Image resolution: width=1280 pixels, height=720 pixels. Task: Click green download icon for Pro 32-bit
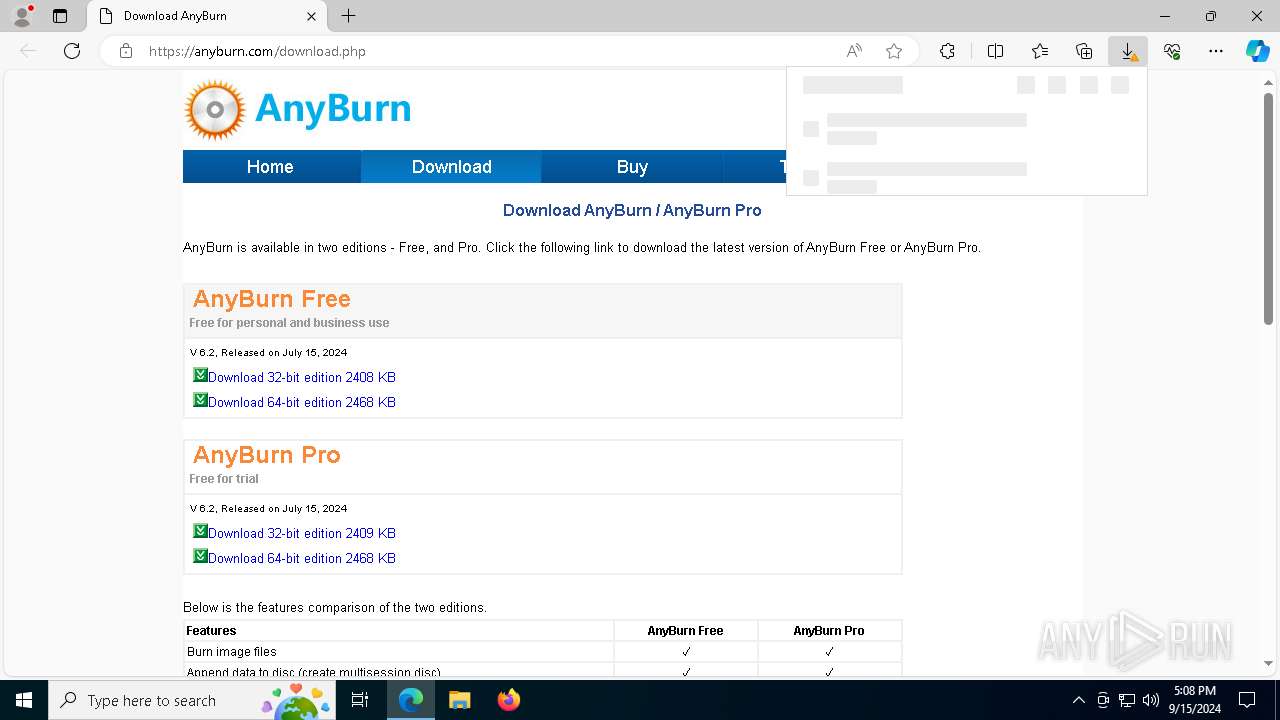200,531
